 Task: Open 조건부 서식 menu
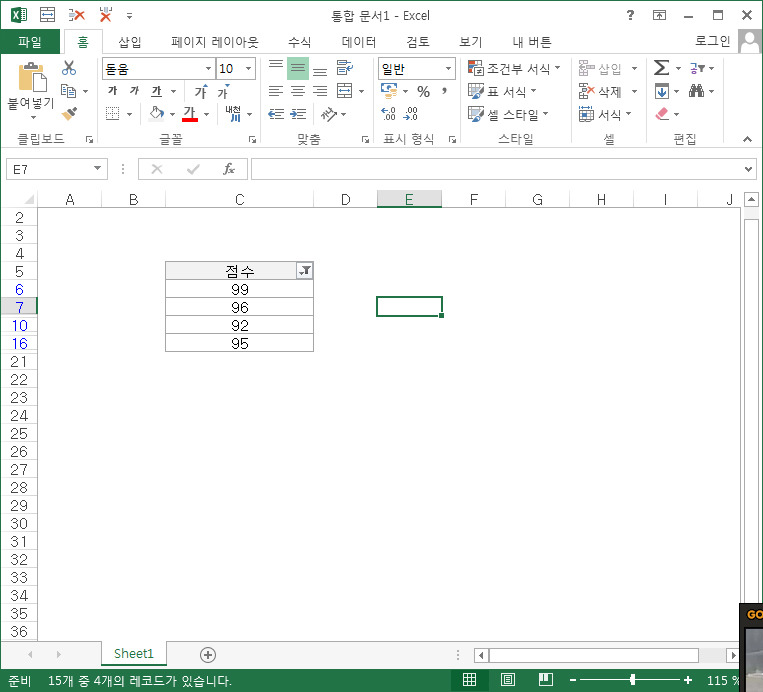point(514,68)
